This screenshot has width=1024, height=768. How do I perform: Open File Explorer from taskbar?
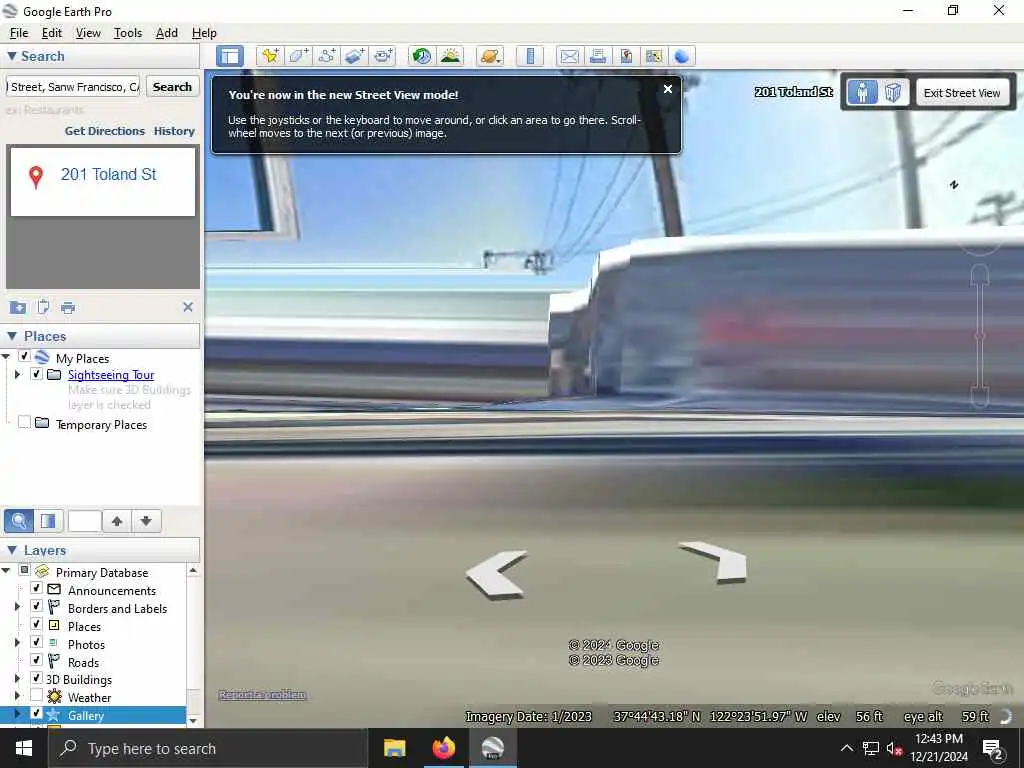(394, 748)
